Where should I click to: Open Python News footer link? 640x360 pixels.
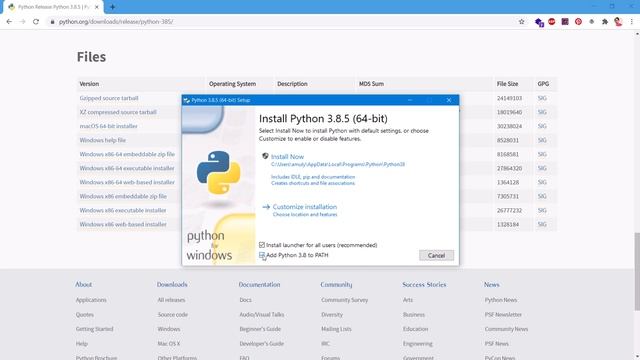click(501, 300)
